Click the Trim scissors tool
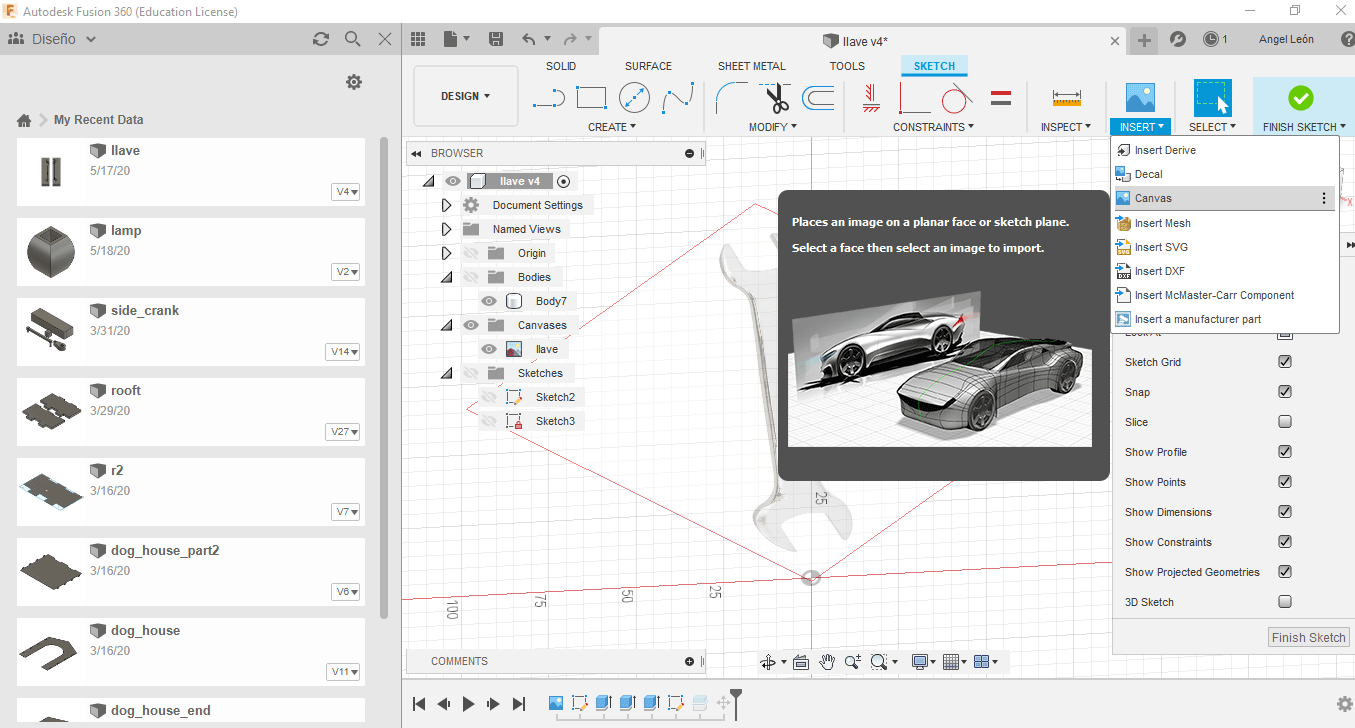1355x728 pixels. (776, 98)
